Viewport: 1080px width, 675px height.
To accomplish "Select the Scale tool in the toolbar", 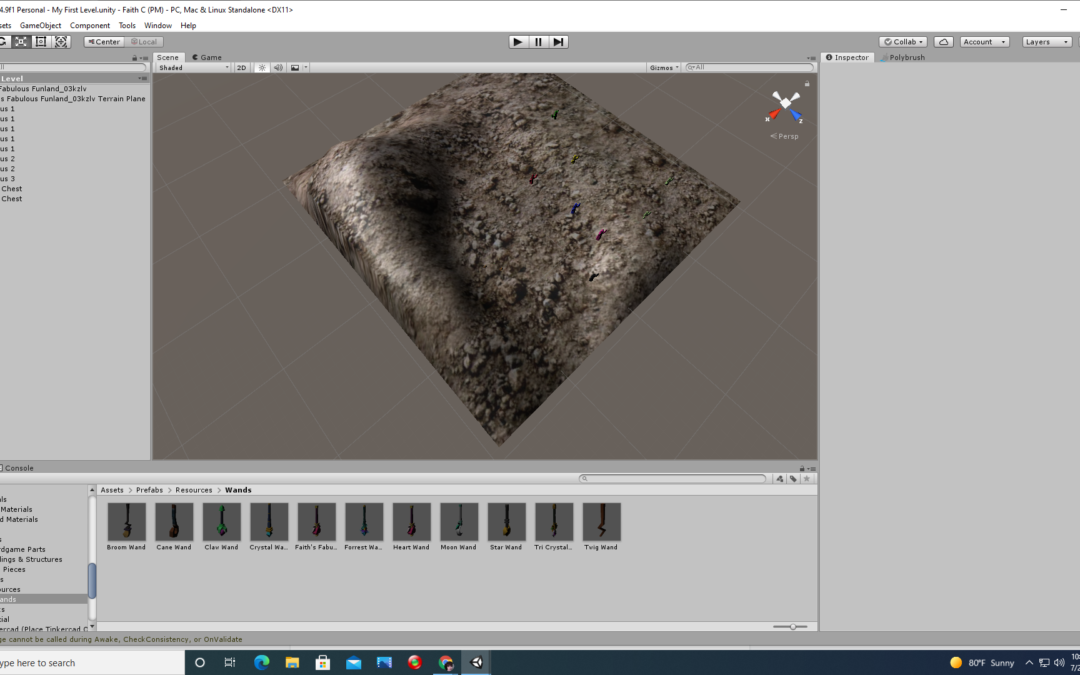I will click(22, 42).
